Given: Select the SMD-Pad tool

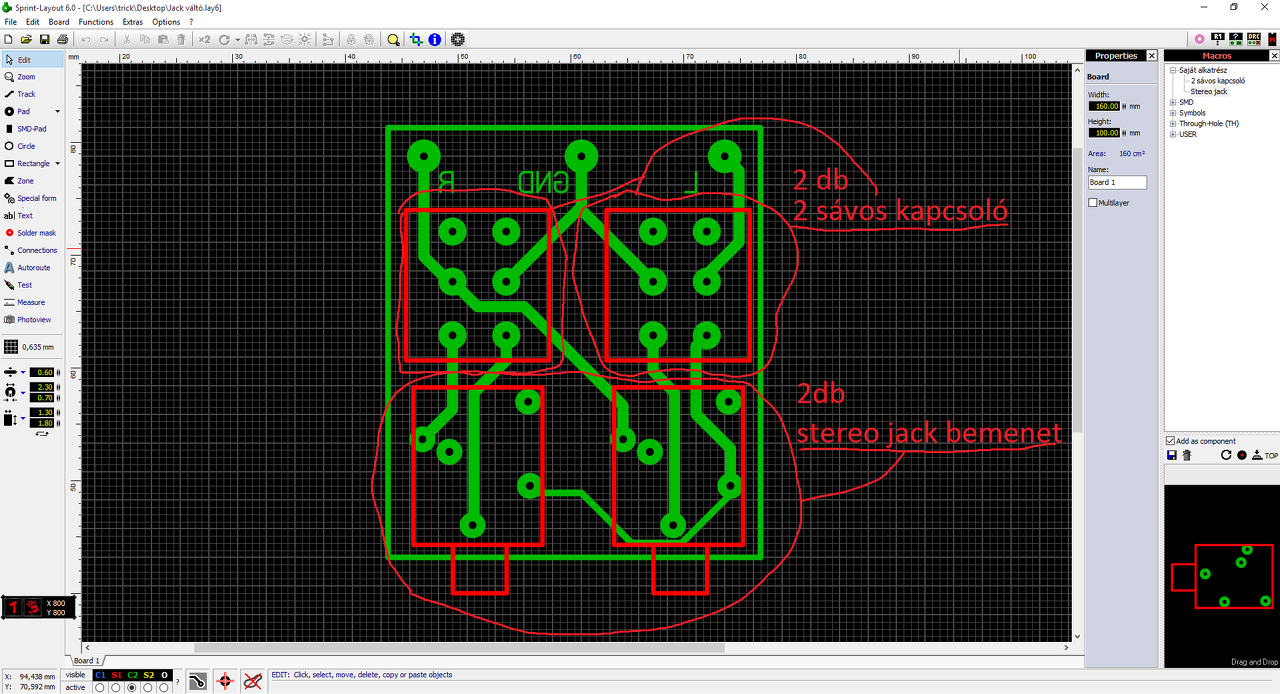Looking at the screenshot, I should point(31,129).
